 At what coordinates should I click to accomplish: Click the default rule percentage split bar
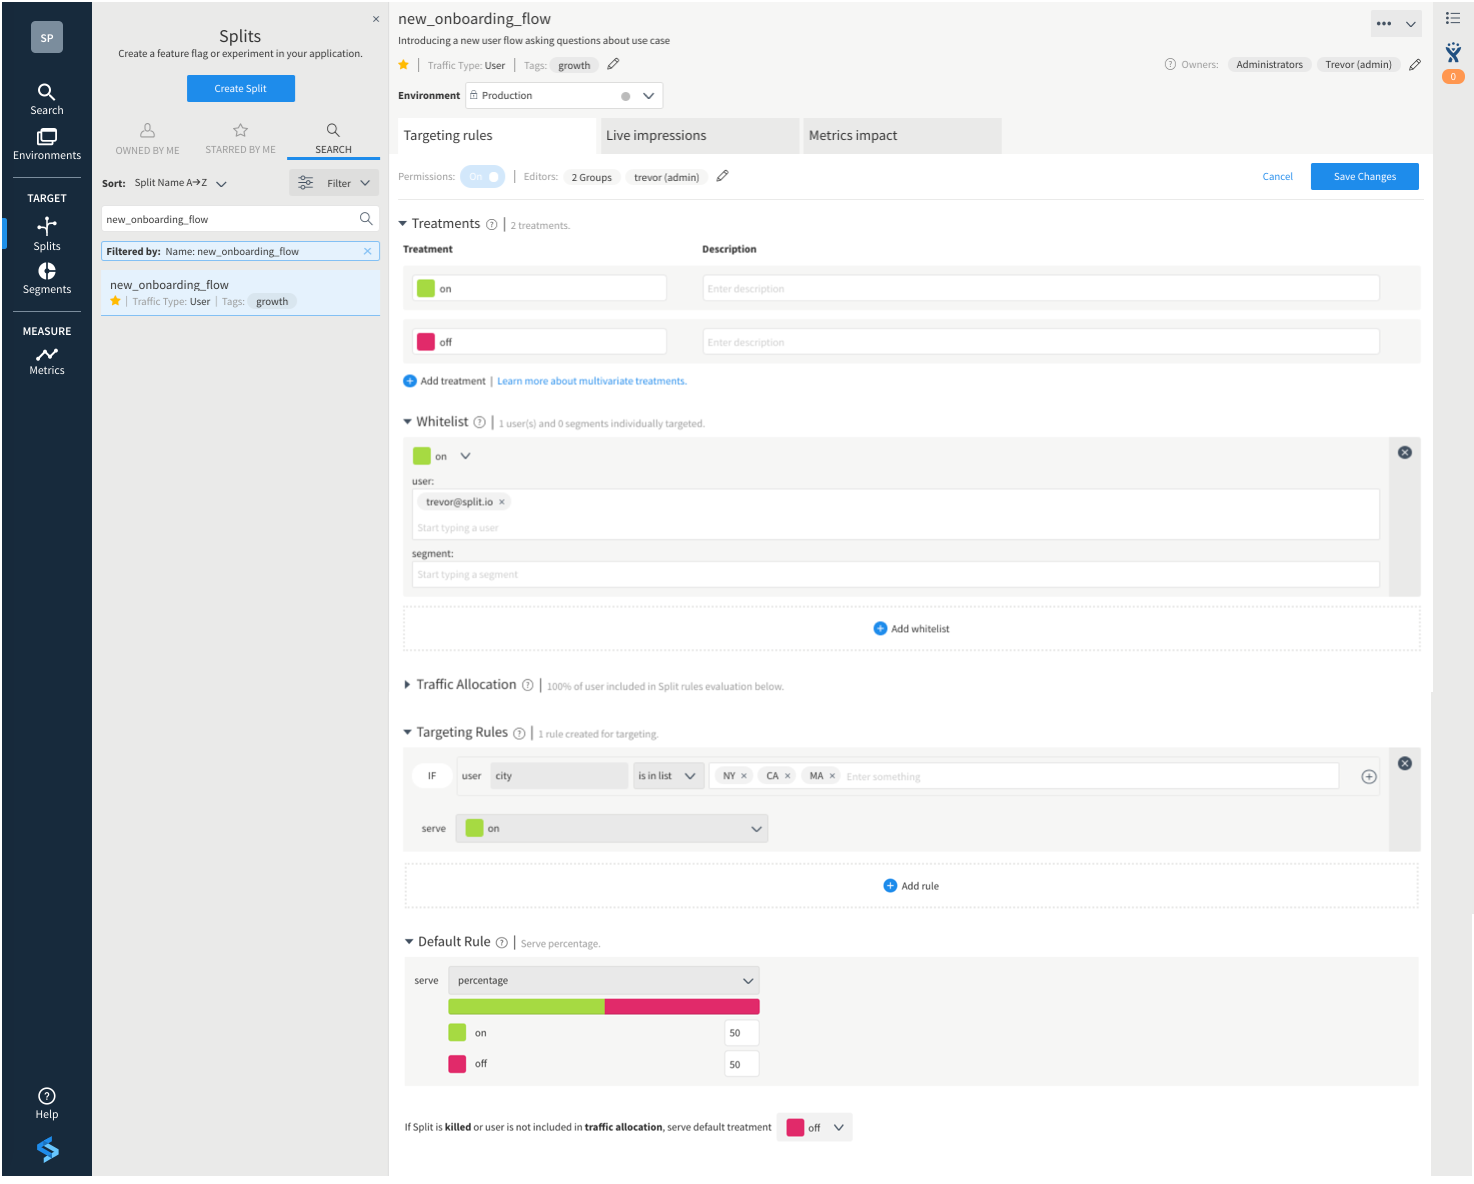pyautogui.click(x=604, y=1007)
